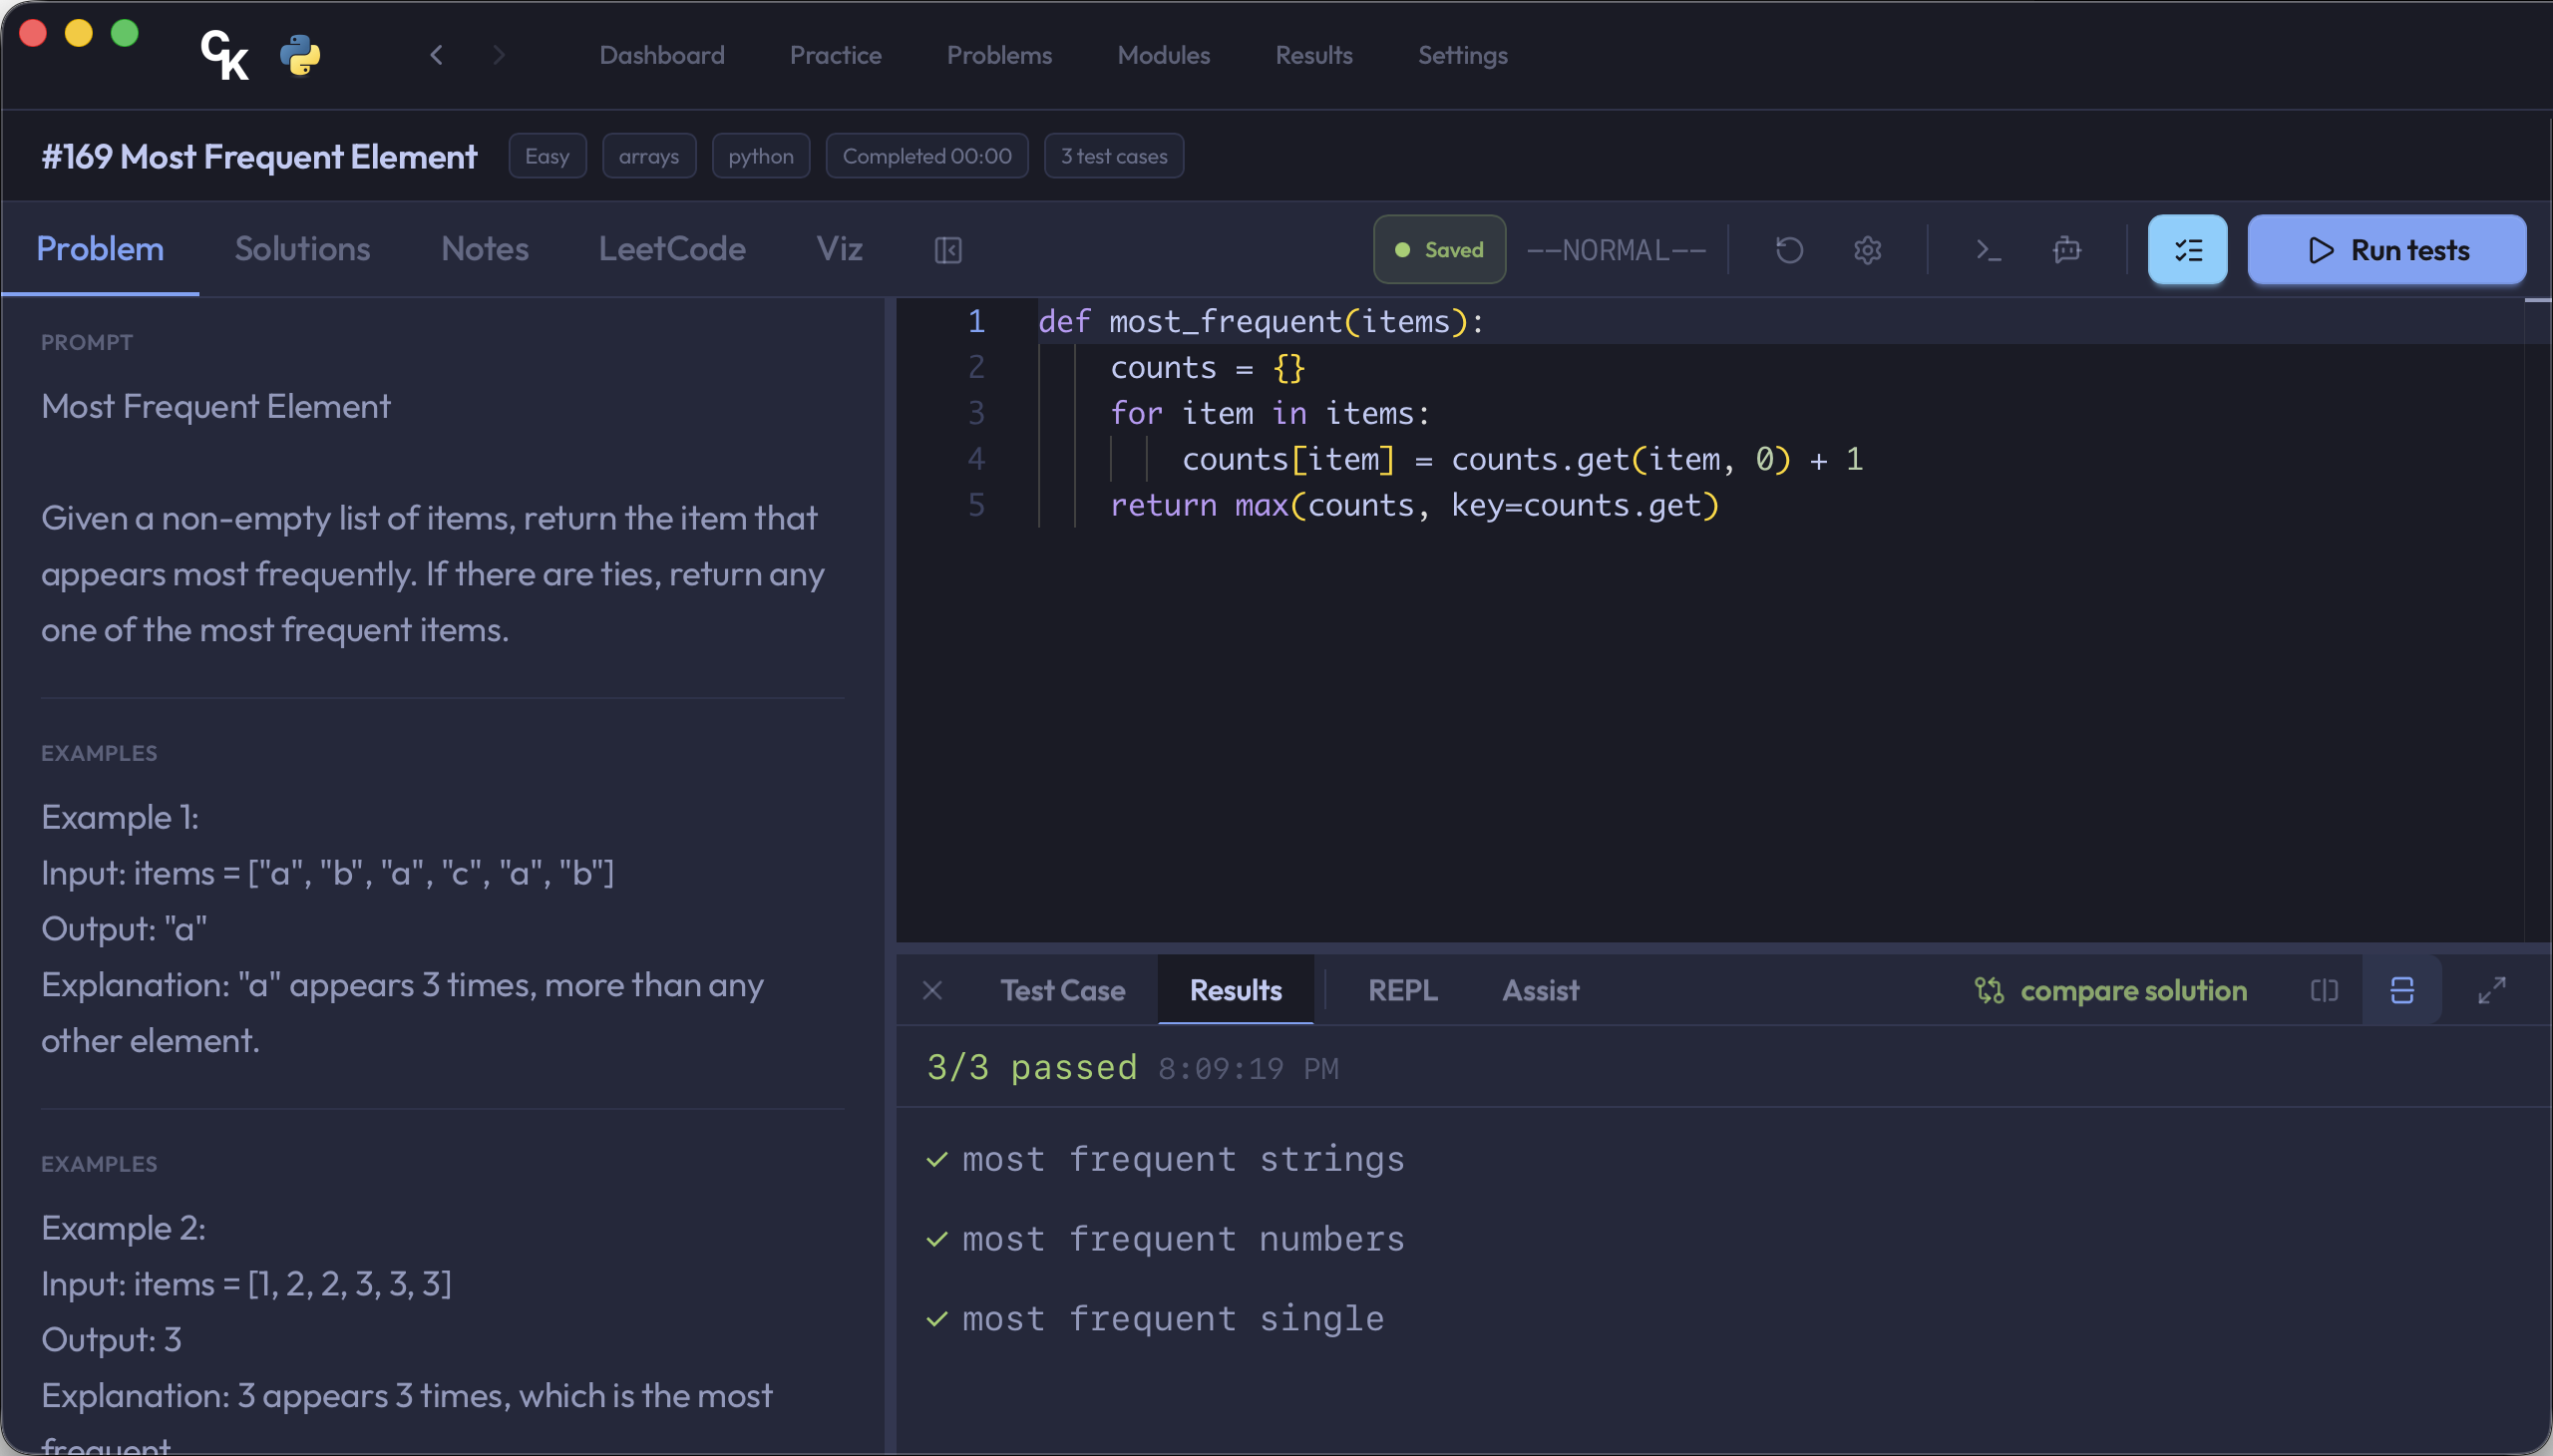Open the terminal prompt icon

(1988, 250)
